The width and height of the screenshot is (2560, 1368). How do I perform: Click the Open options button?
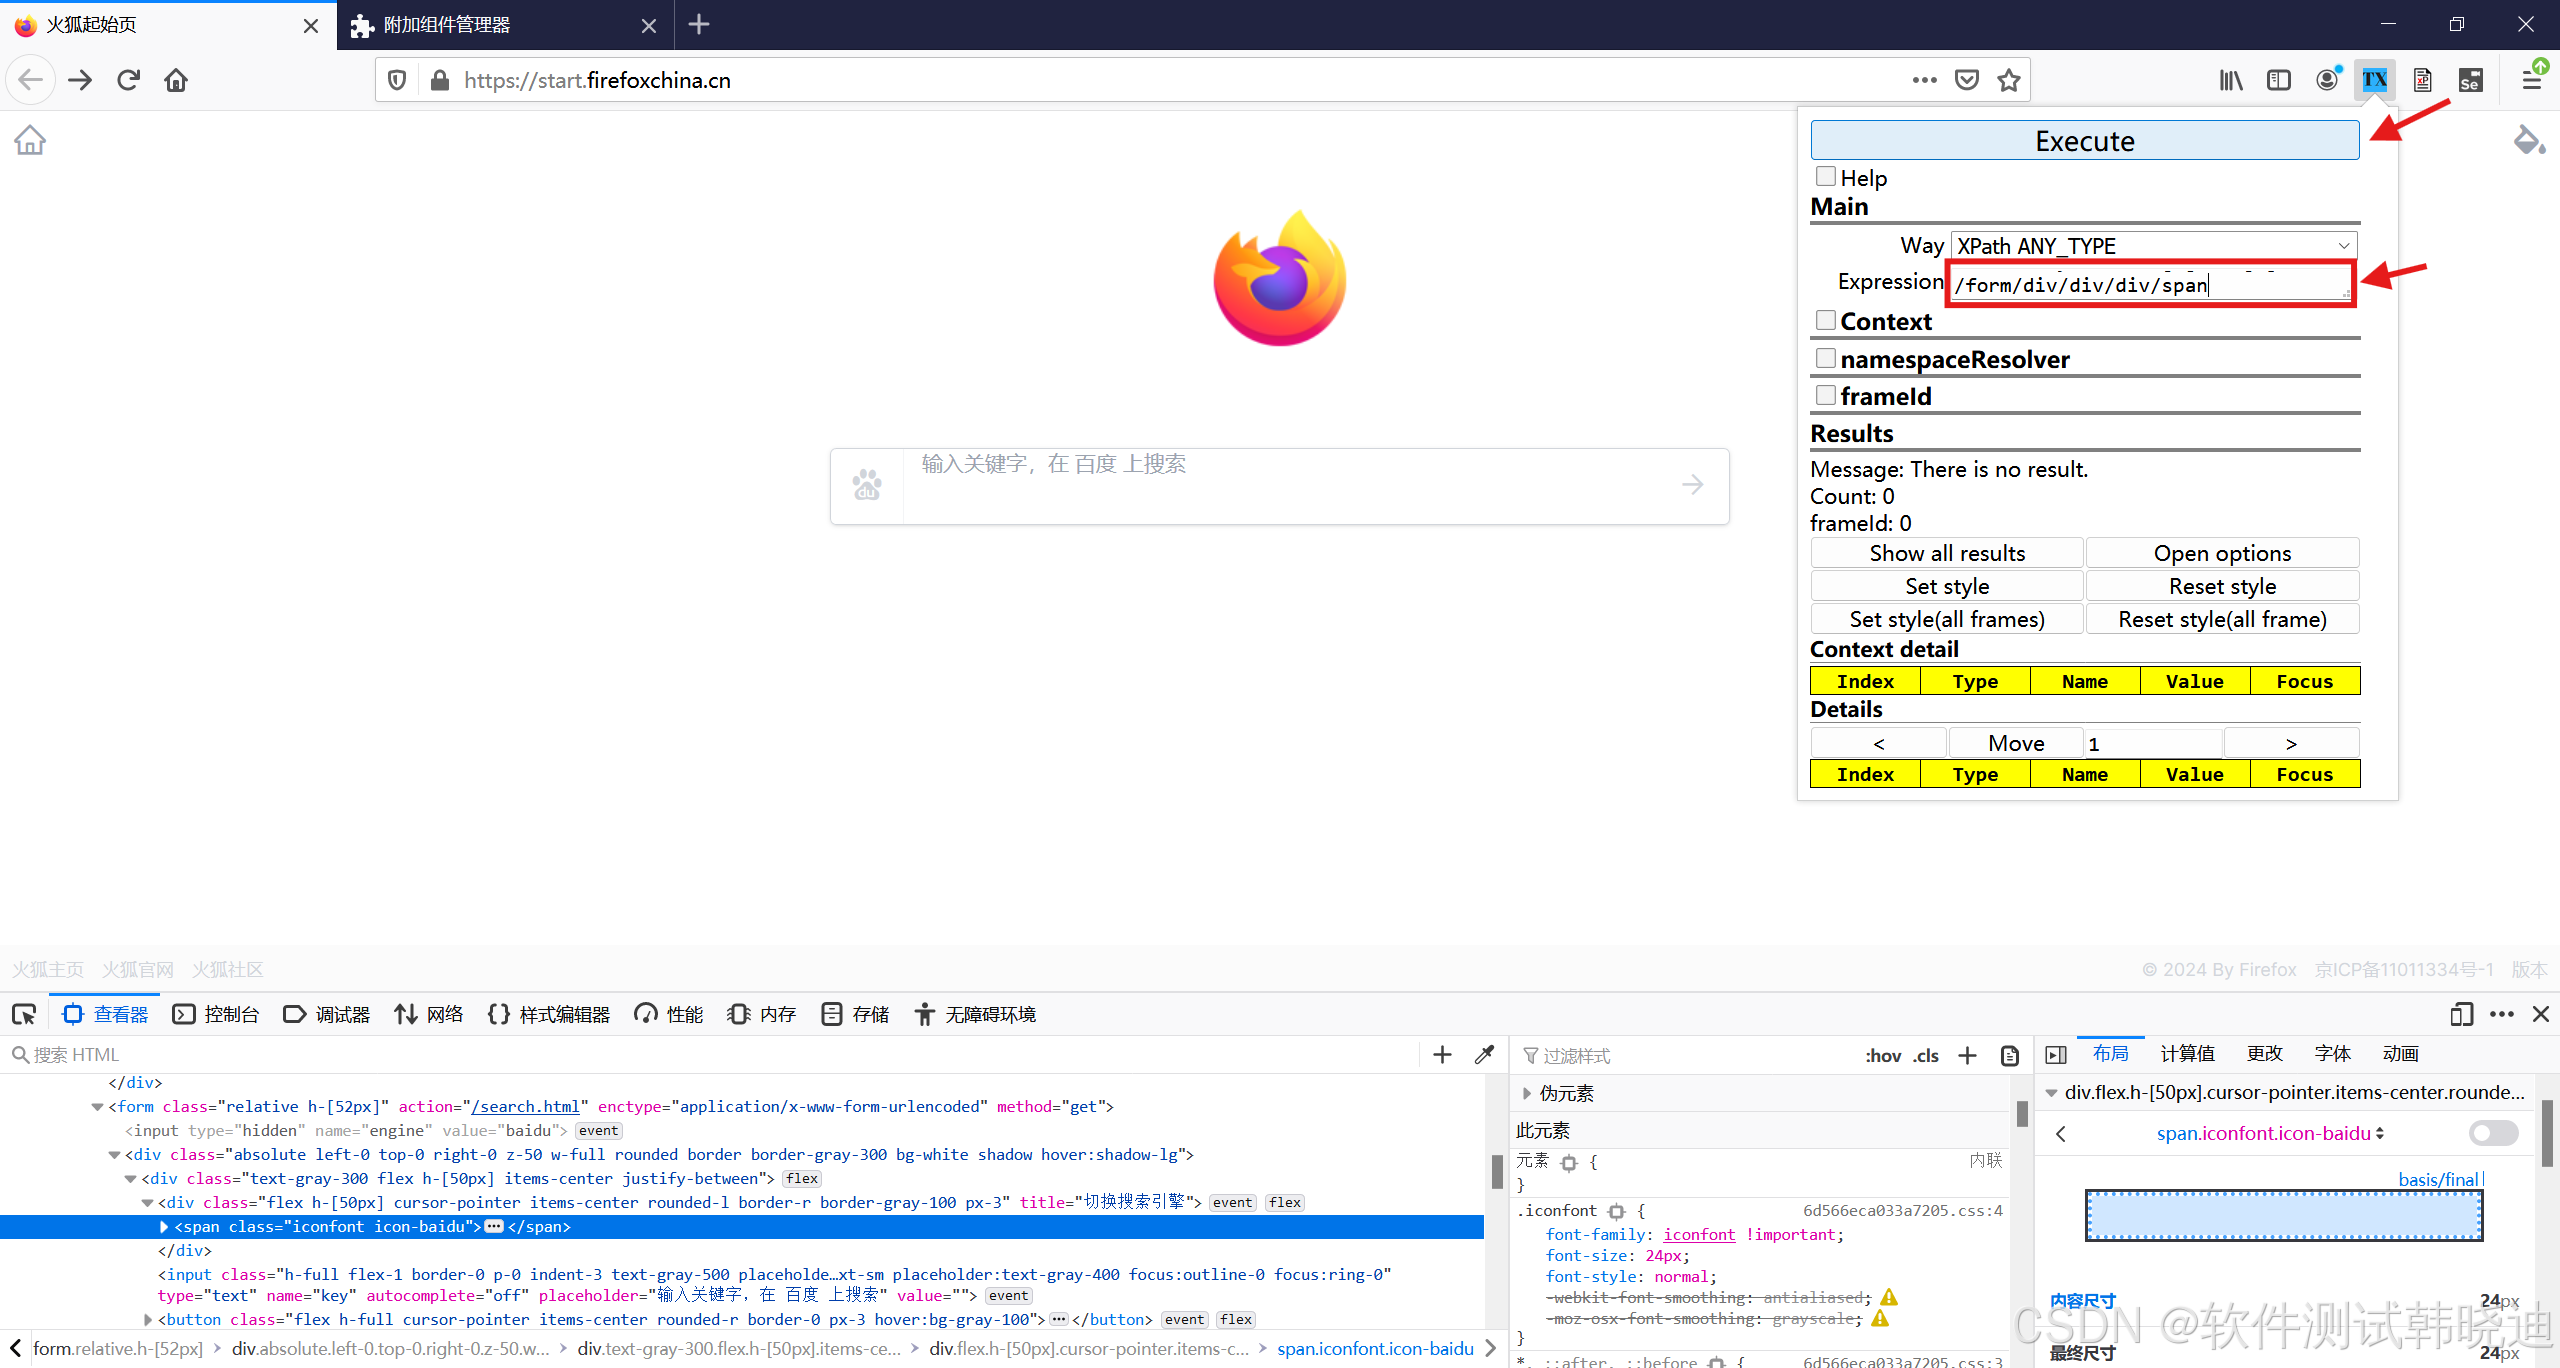tap(2222, 553)
